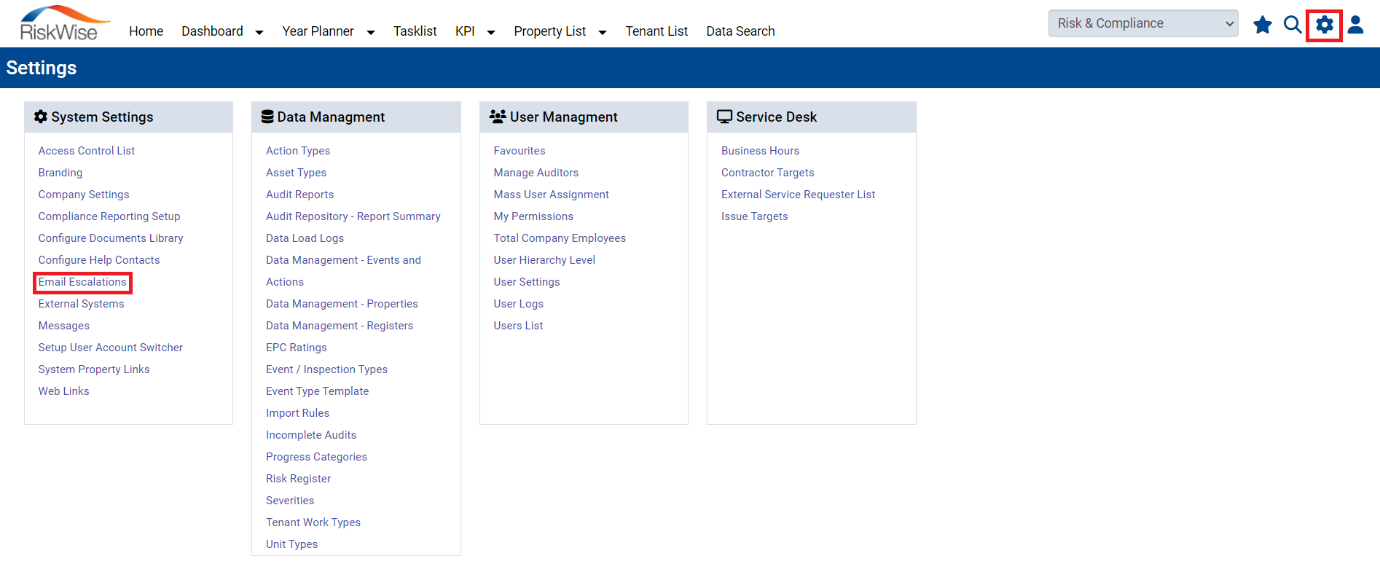This screenshot has width=1380, height=572.
Task: Open the EPC Ratings link
Action: click(x=296, y=348)
